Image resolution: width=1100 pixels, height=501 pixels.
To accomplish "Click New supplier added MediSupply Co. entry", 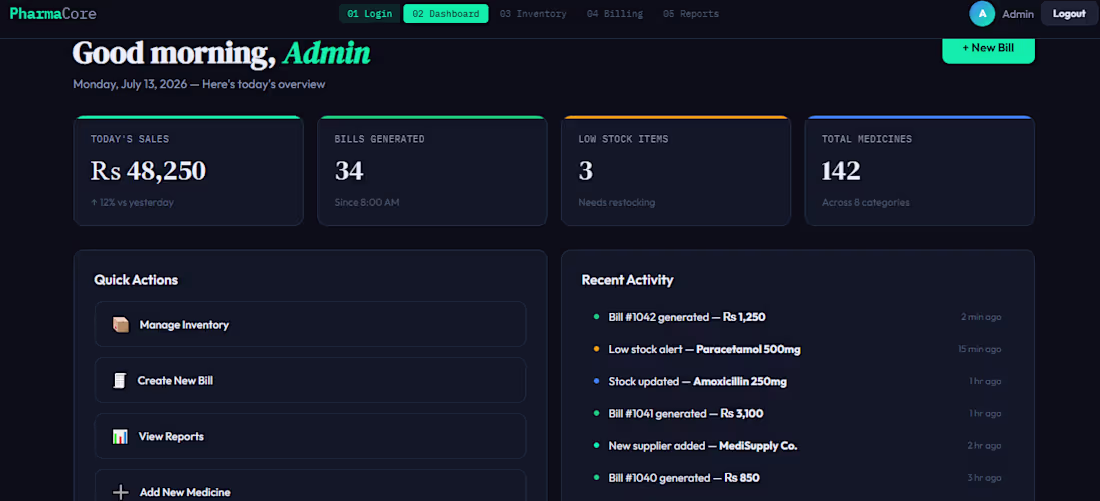I will (x=798, y=446).
